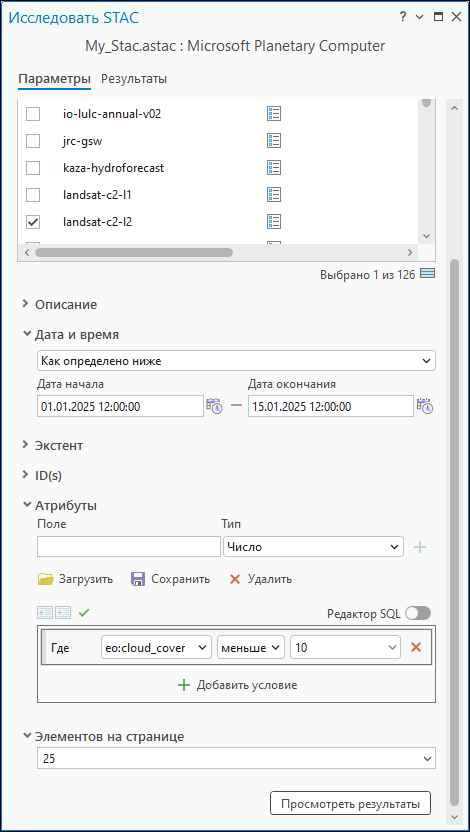Check the kaza-hydroforecast checkbox
Viewport: 470px width, 832px height.
(x=33, y=168)
